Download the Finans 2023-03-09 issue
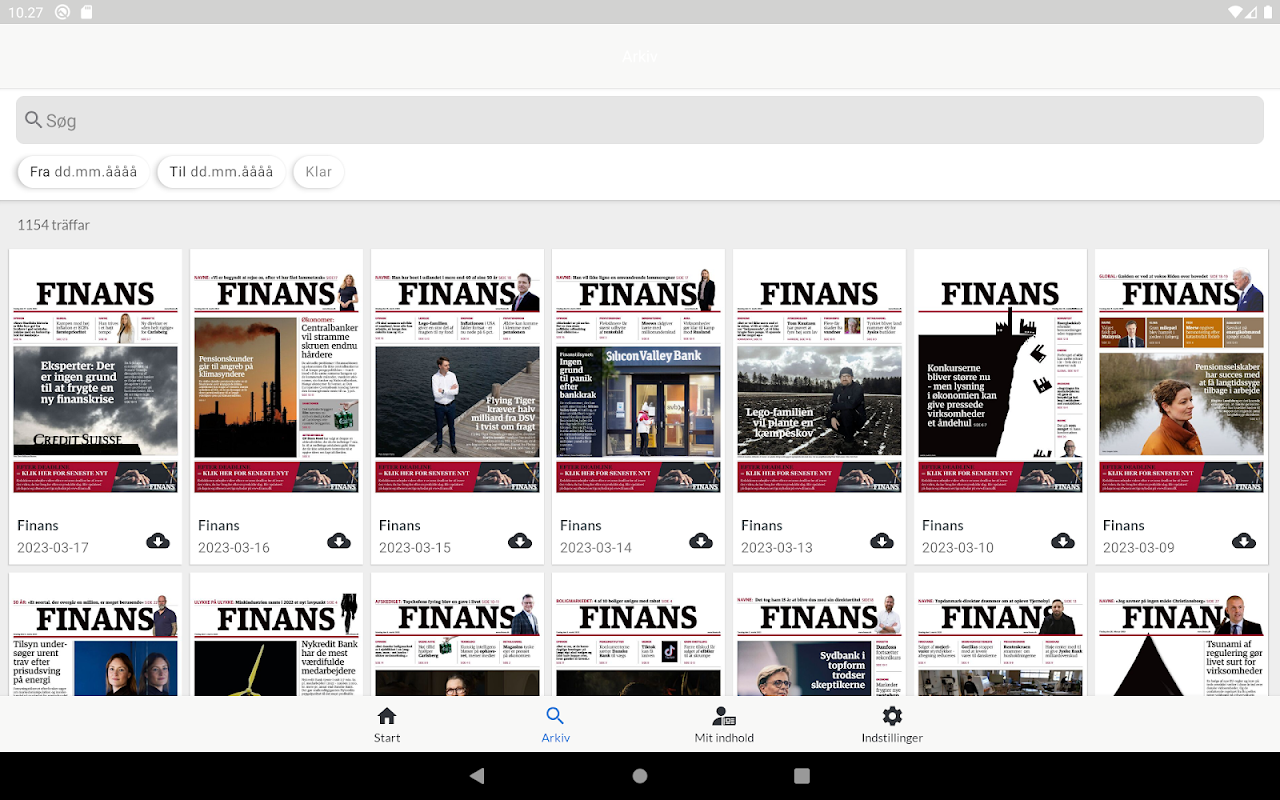 (x=1244, y=541)
